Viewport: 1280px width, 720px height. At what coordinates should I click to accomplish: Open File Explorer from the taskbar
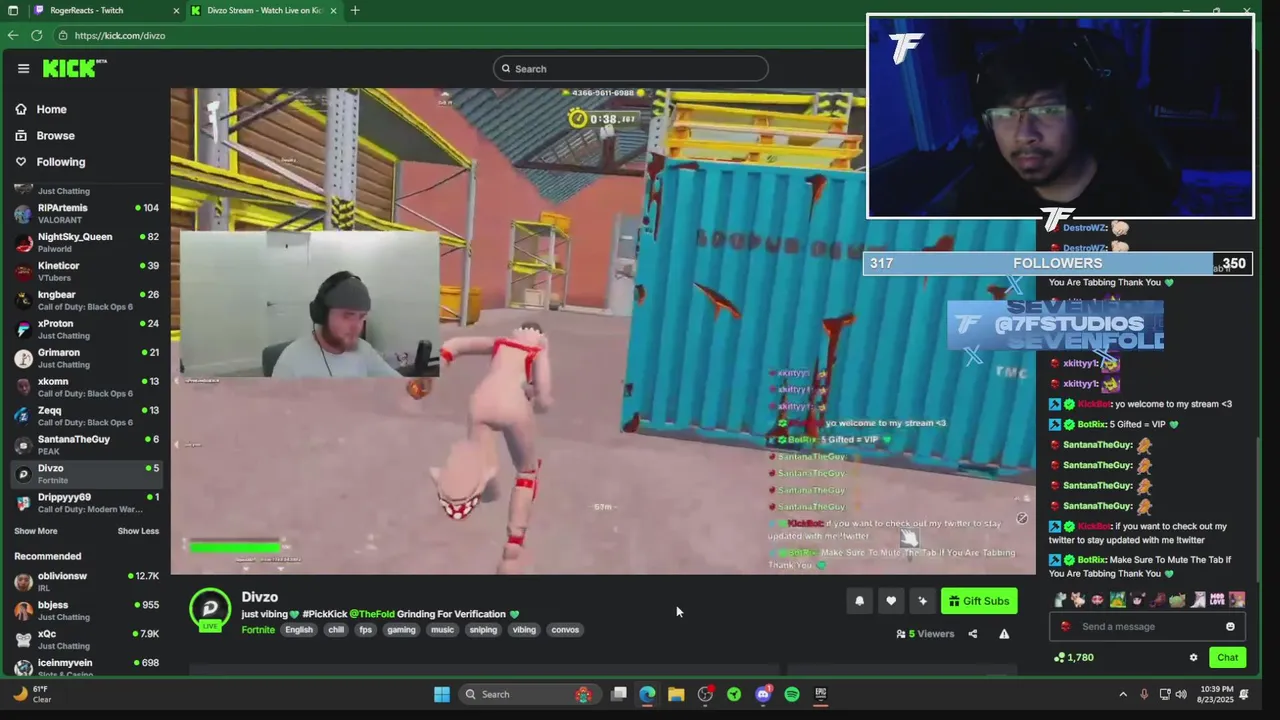tap(676, 694)
